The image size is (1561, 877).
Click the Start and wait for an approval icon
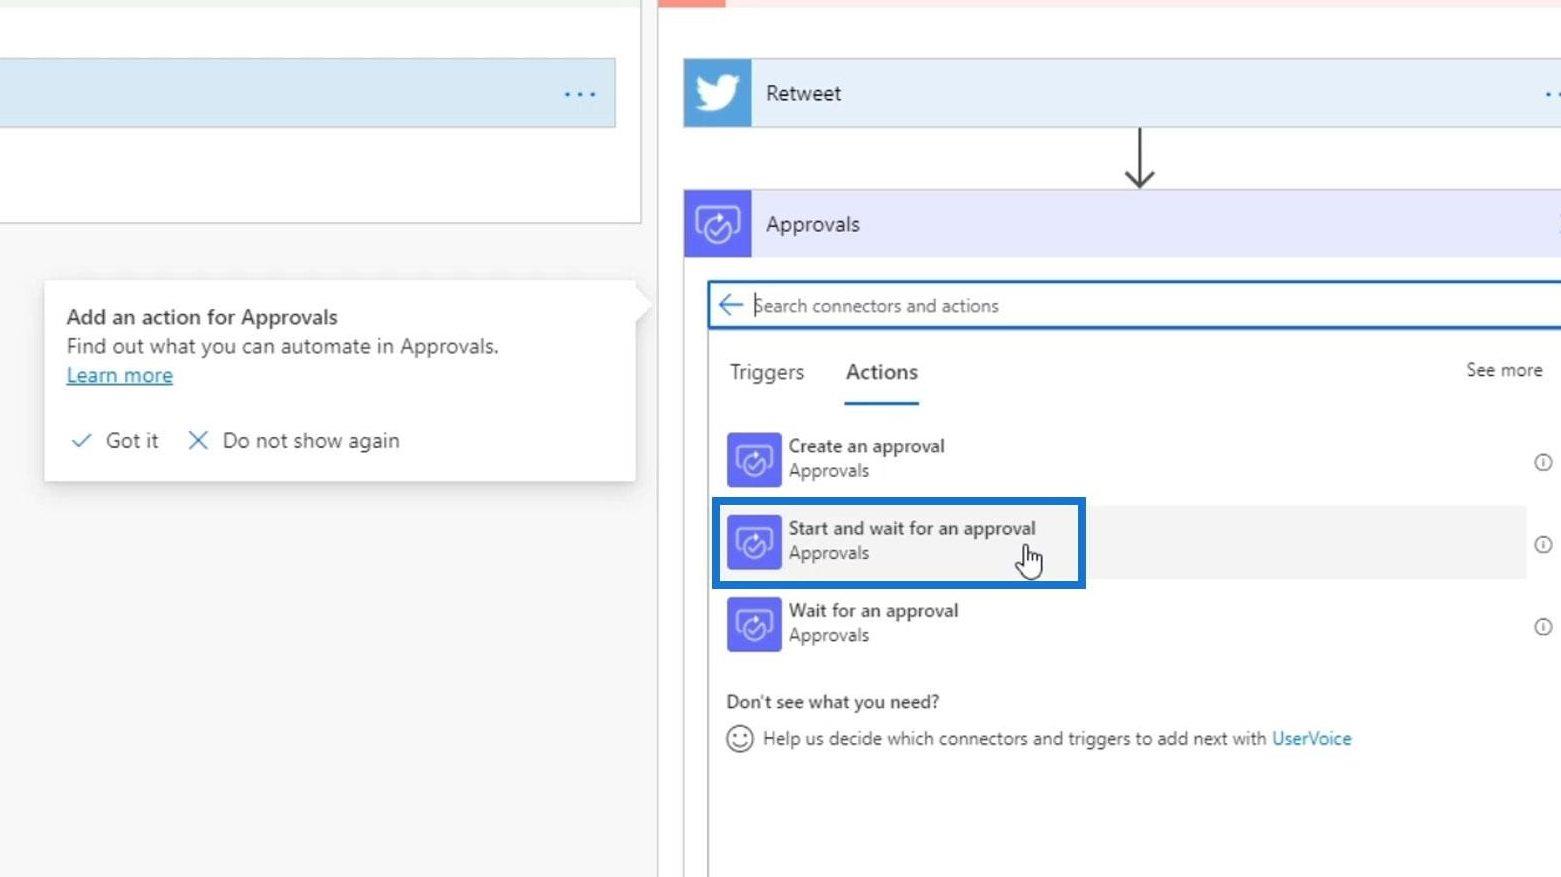pos(754,542)
